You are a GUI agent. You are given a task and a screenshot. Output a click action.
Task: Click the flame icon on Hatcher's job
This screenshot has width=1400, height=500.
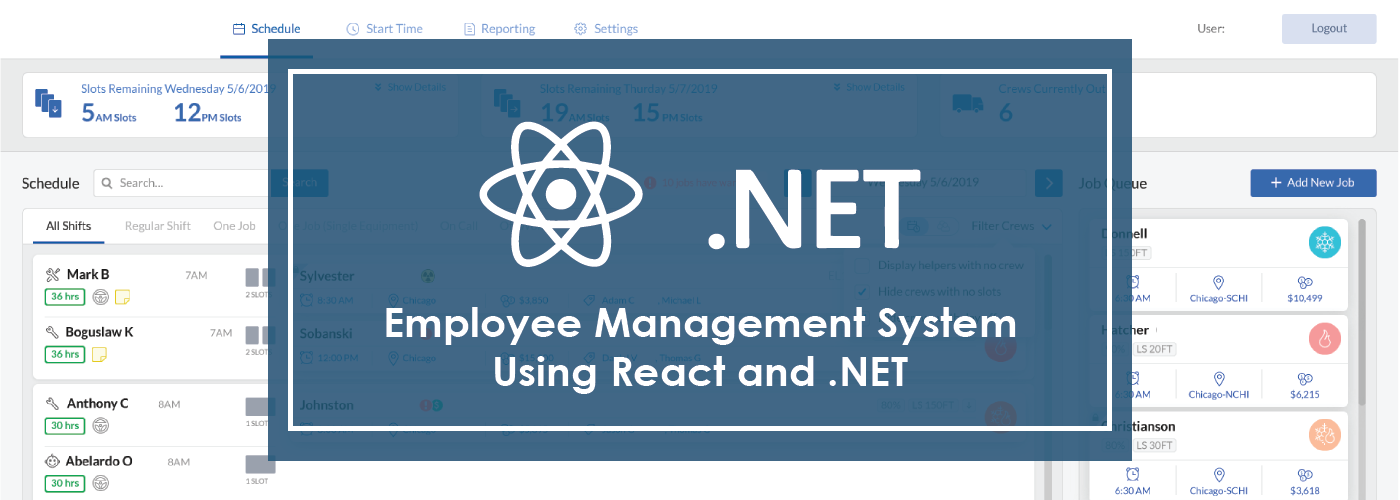[x=1324, y=340]
